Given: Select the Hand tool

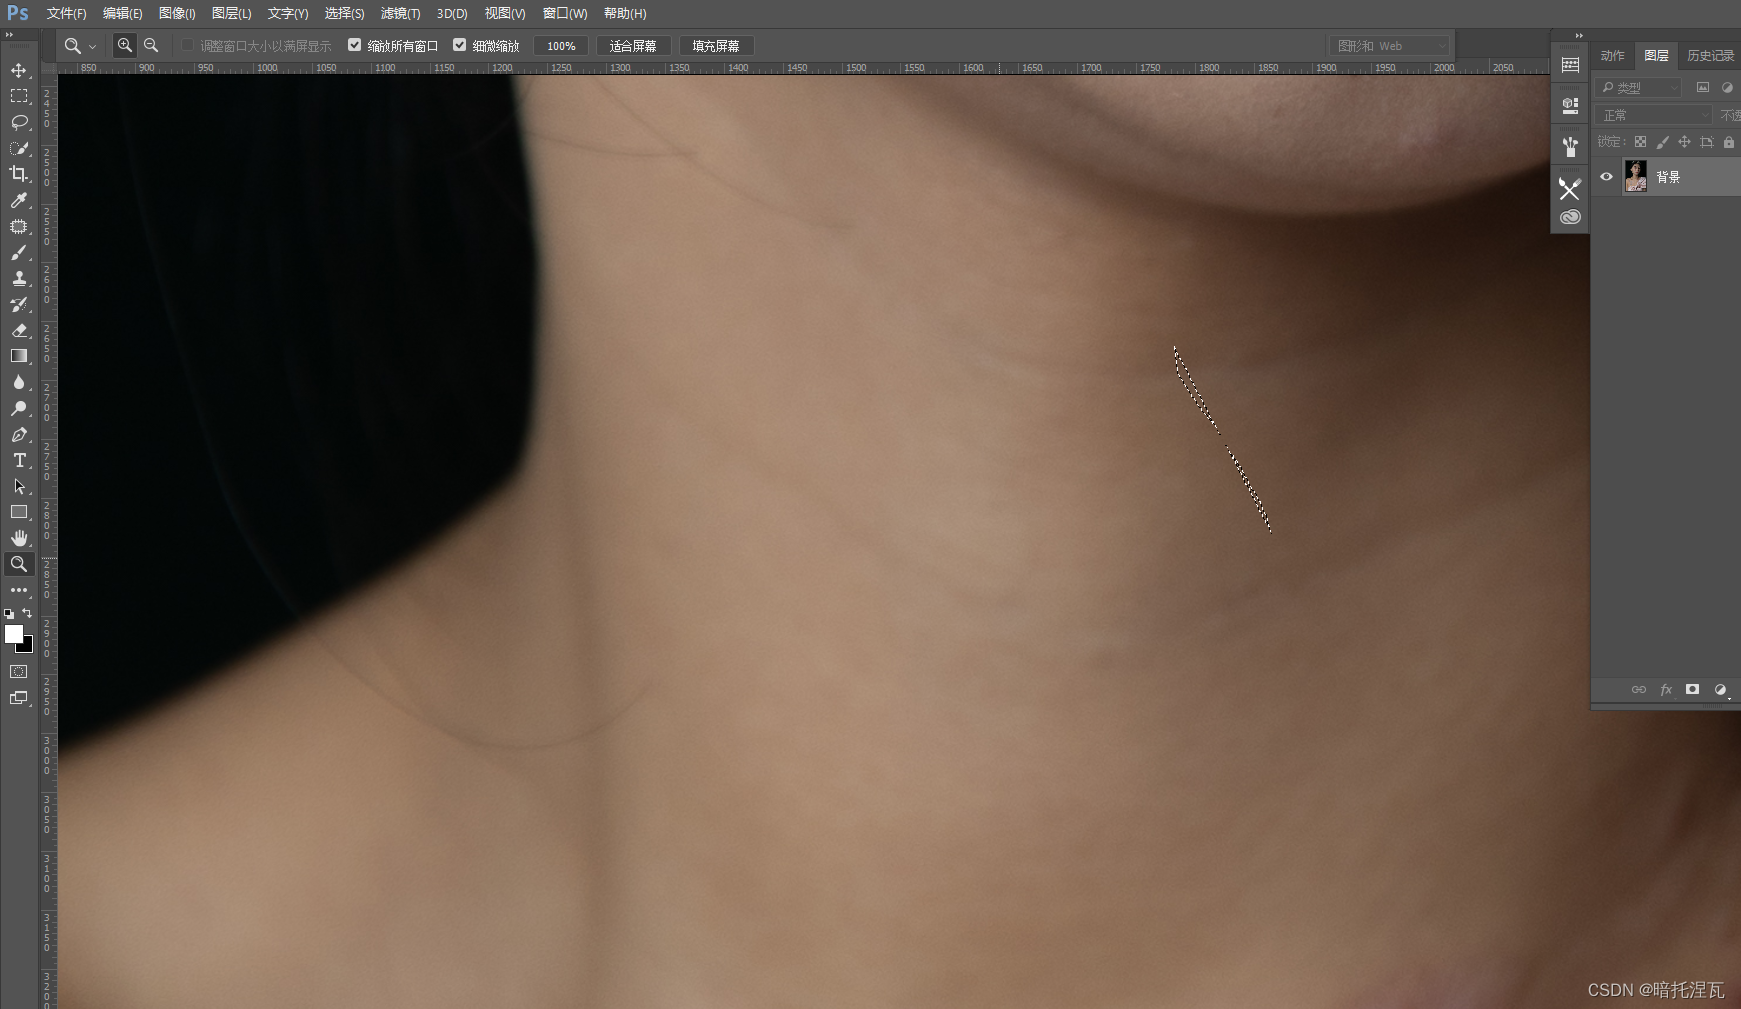Looking at the screenshot, I should (x=19, y=538).
